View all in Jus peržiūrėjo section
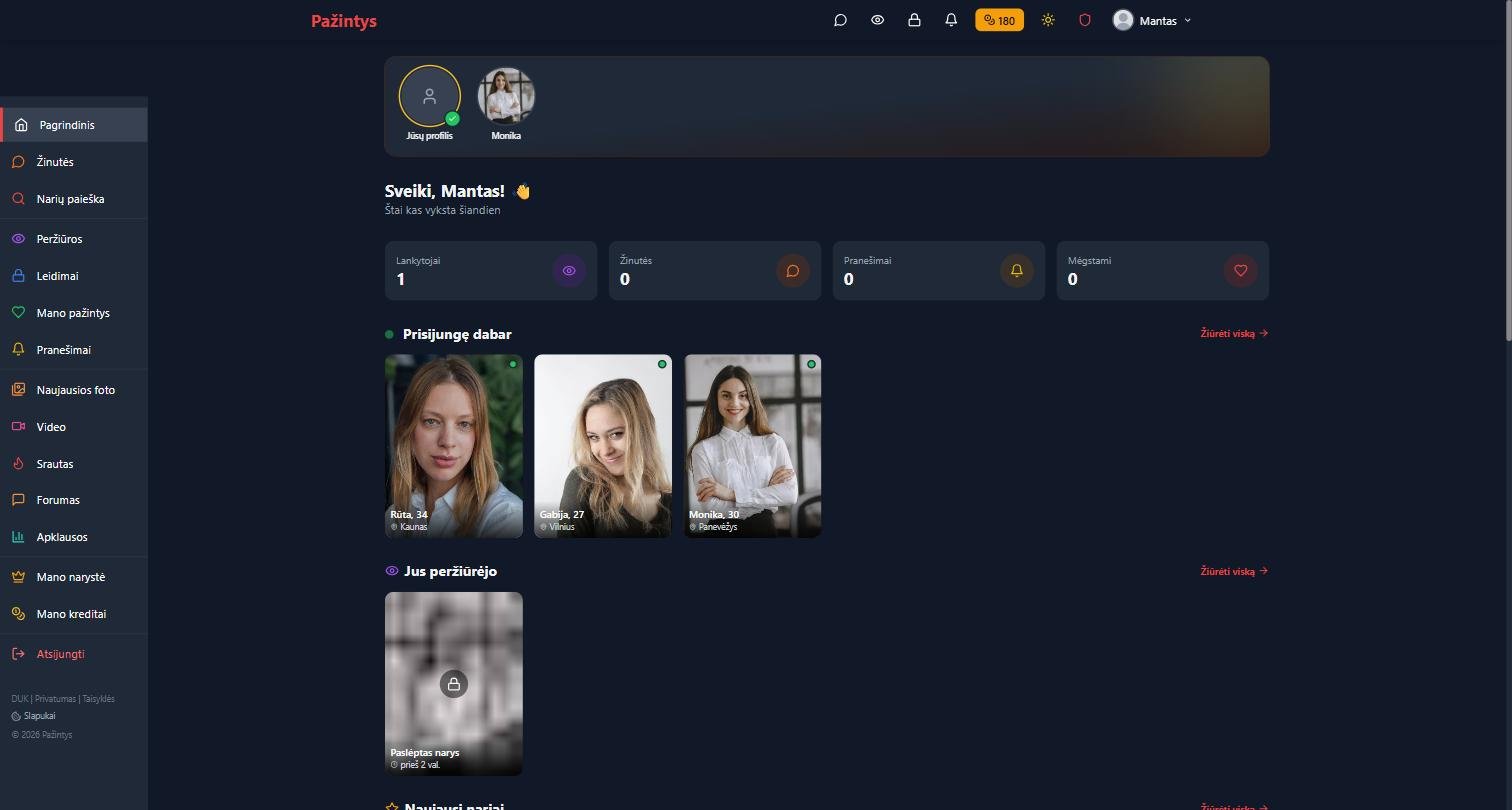 pyautogui.click(x=1234, y=572)
